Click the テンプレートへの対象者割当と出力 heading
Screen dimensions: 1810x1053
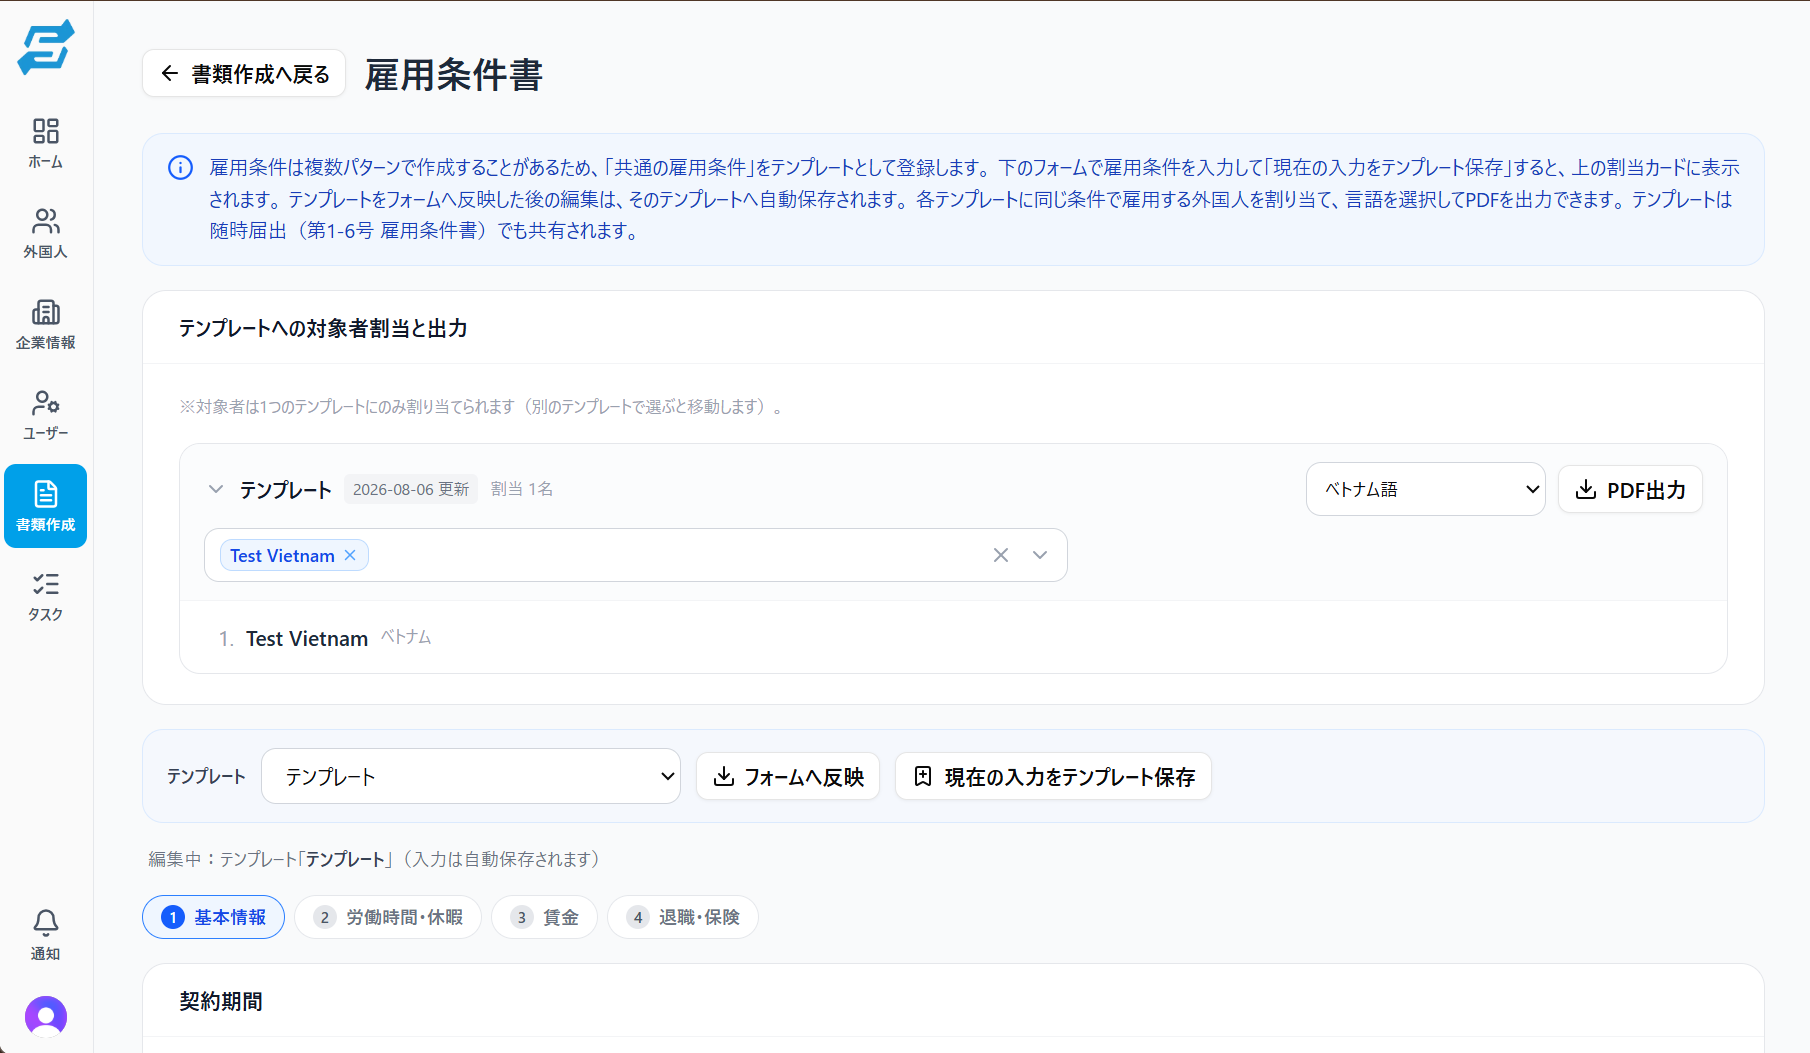[323, 328]
